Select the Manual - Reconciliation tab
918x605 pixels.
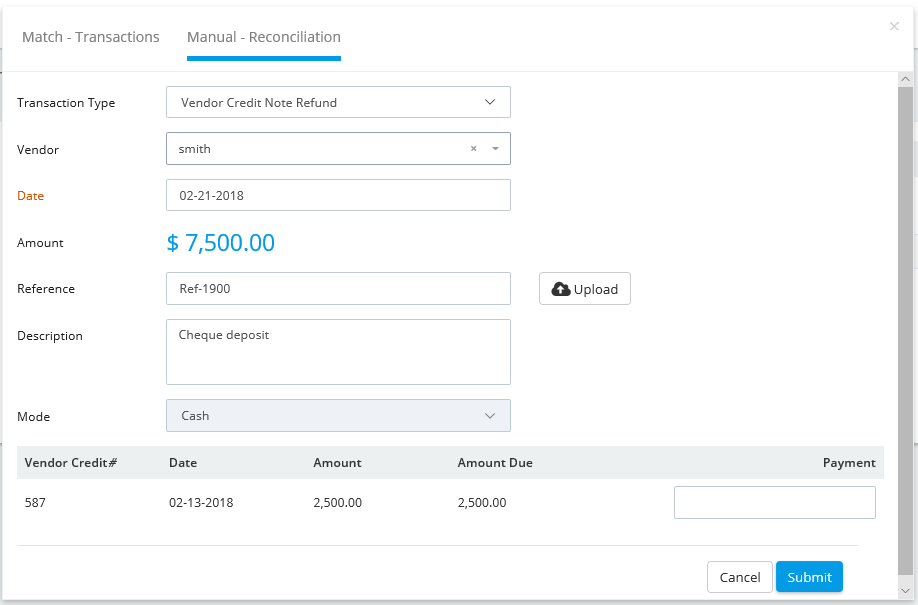(x=264, y=37)
